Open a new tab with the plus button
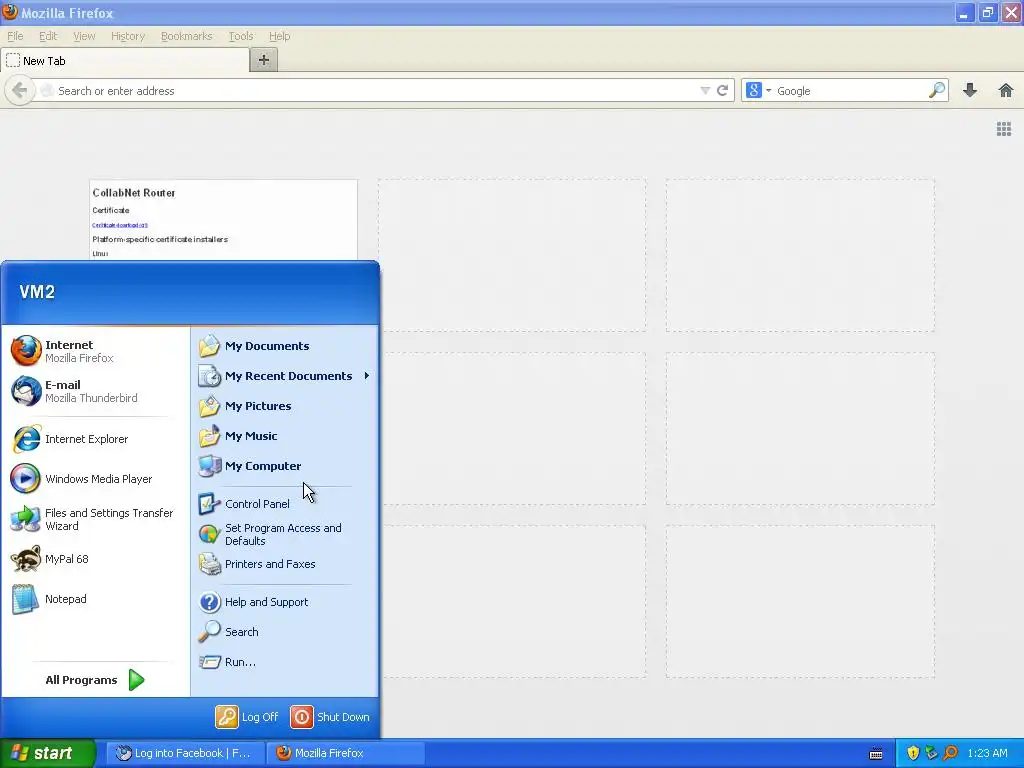This screenshot has height=768, width=1024. 264,60
